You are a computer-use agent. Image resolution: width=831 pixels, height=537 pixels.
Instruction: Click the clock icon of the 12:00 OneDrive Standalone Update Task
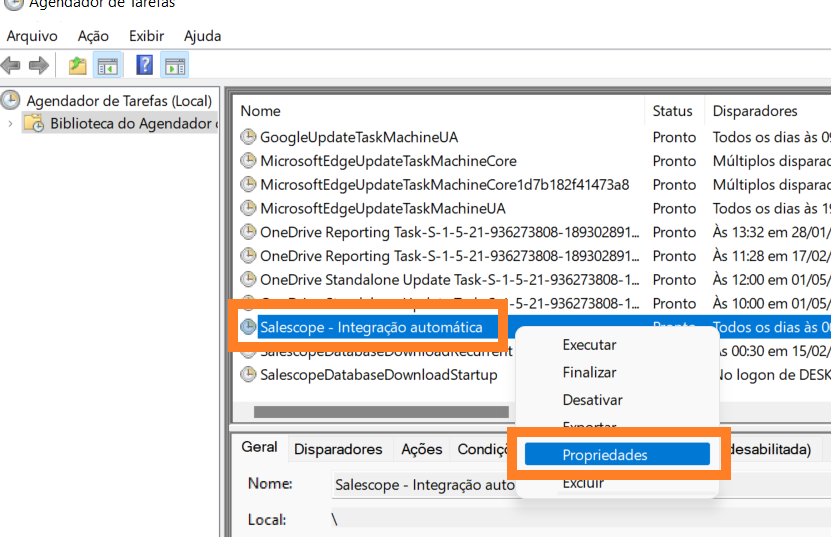pyautogui.click(x=248, y=279)
